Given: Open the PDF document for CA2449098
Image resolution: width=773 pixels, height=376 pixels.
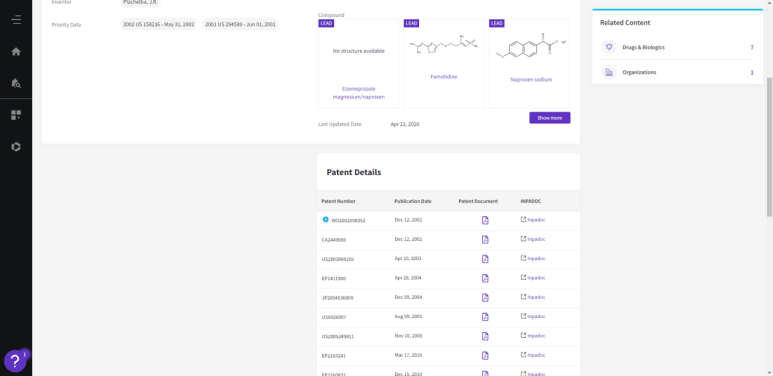Looking at the screenshot, I should (485, 239).
